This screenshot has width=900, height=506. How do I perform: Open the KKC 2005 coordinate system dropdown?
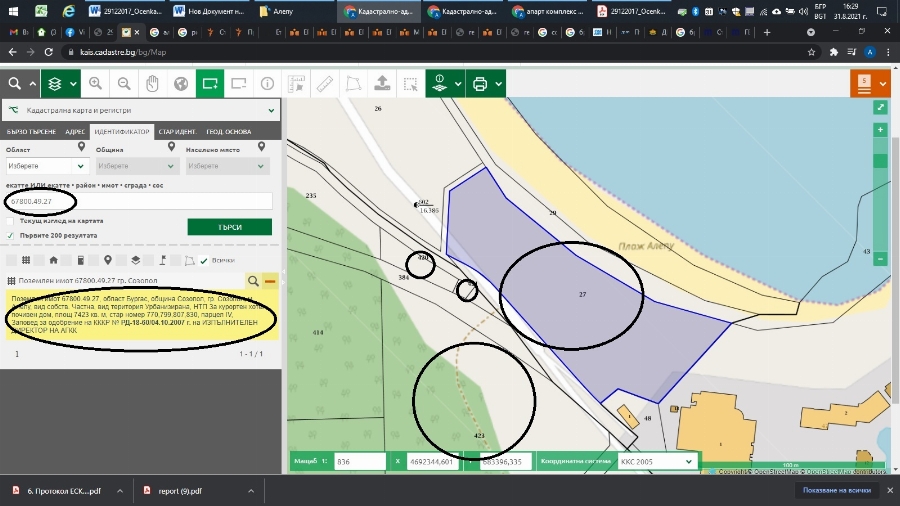[x=656, y=462]
